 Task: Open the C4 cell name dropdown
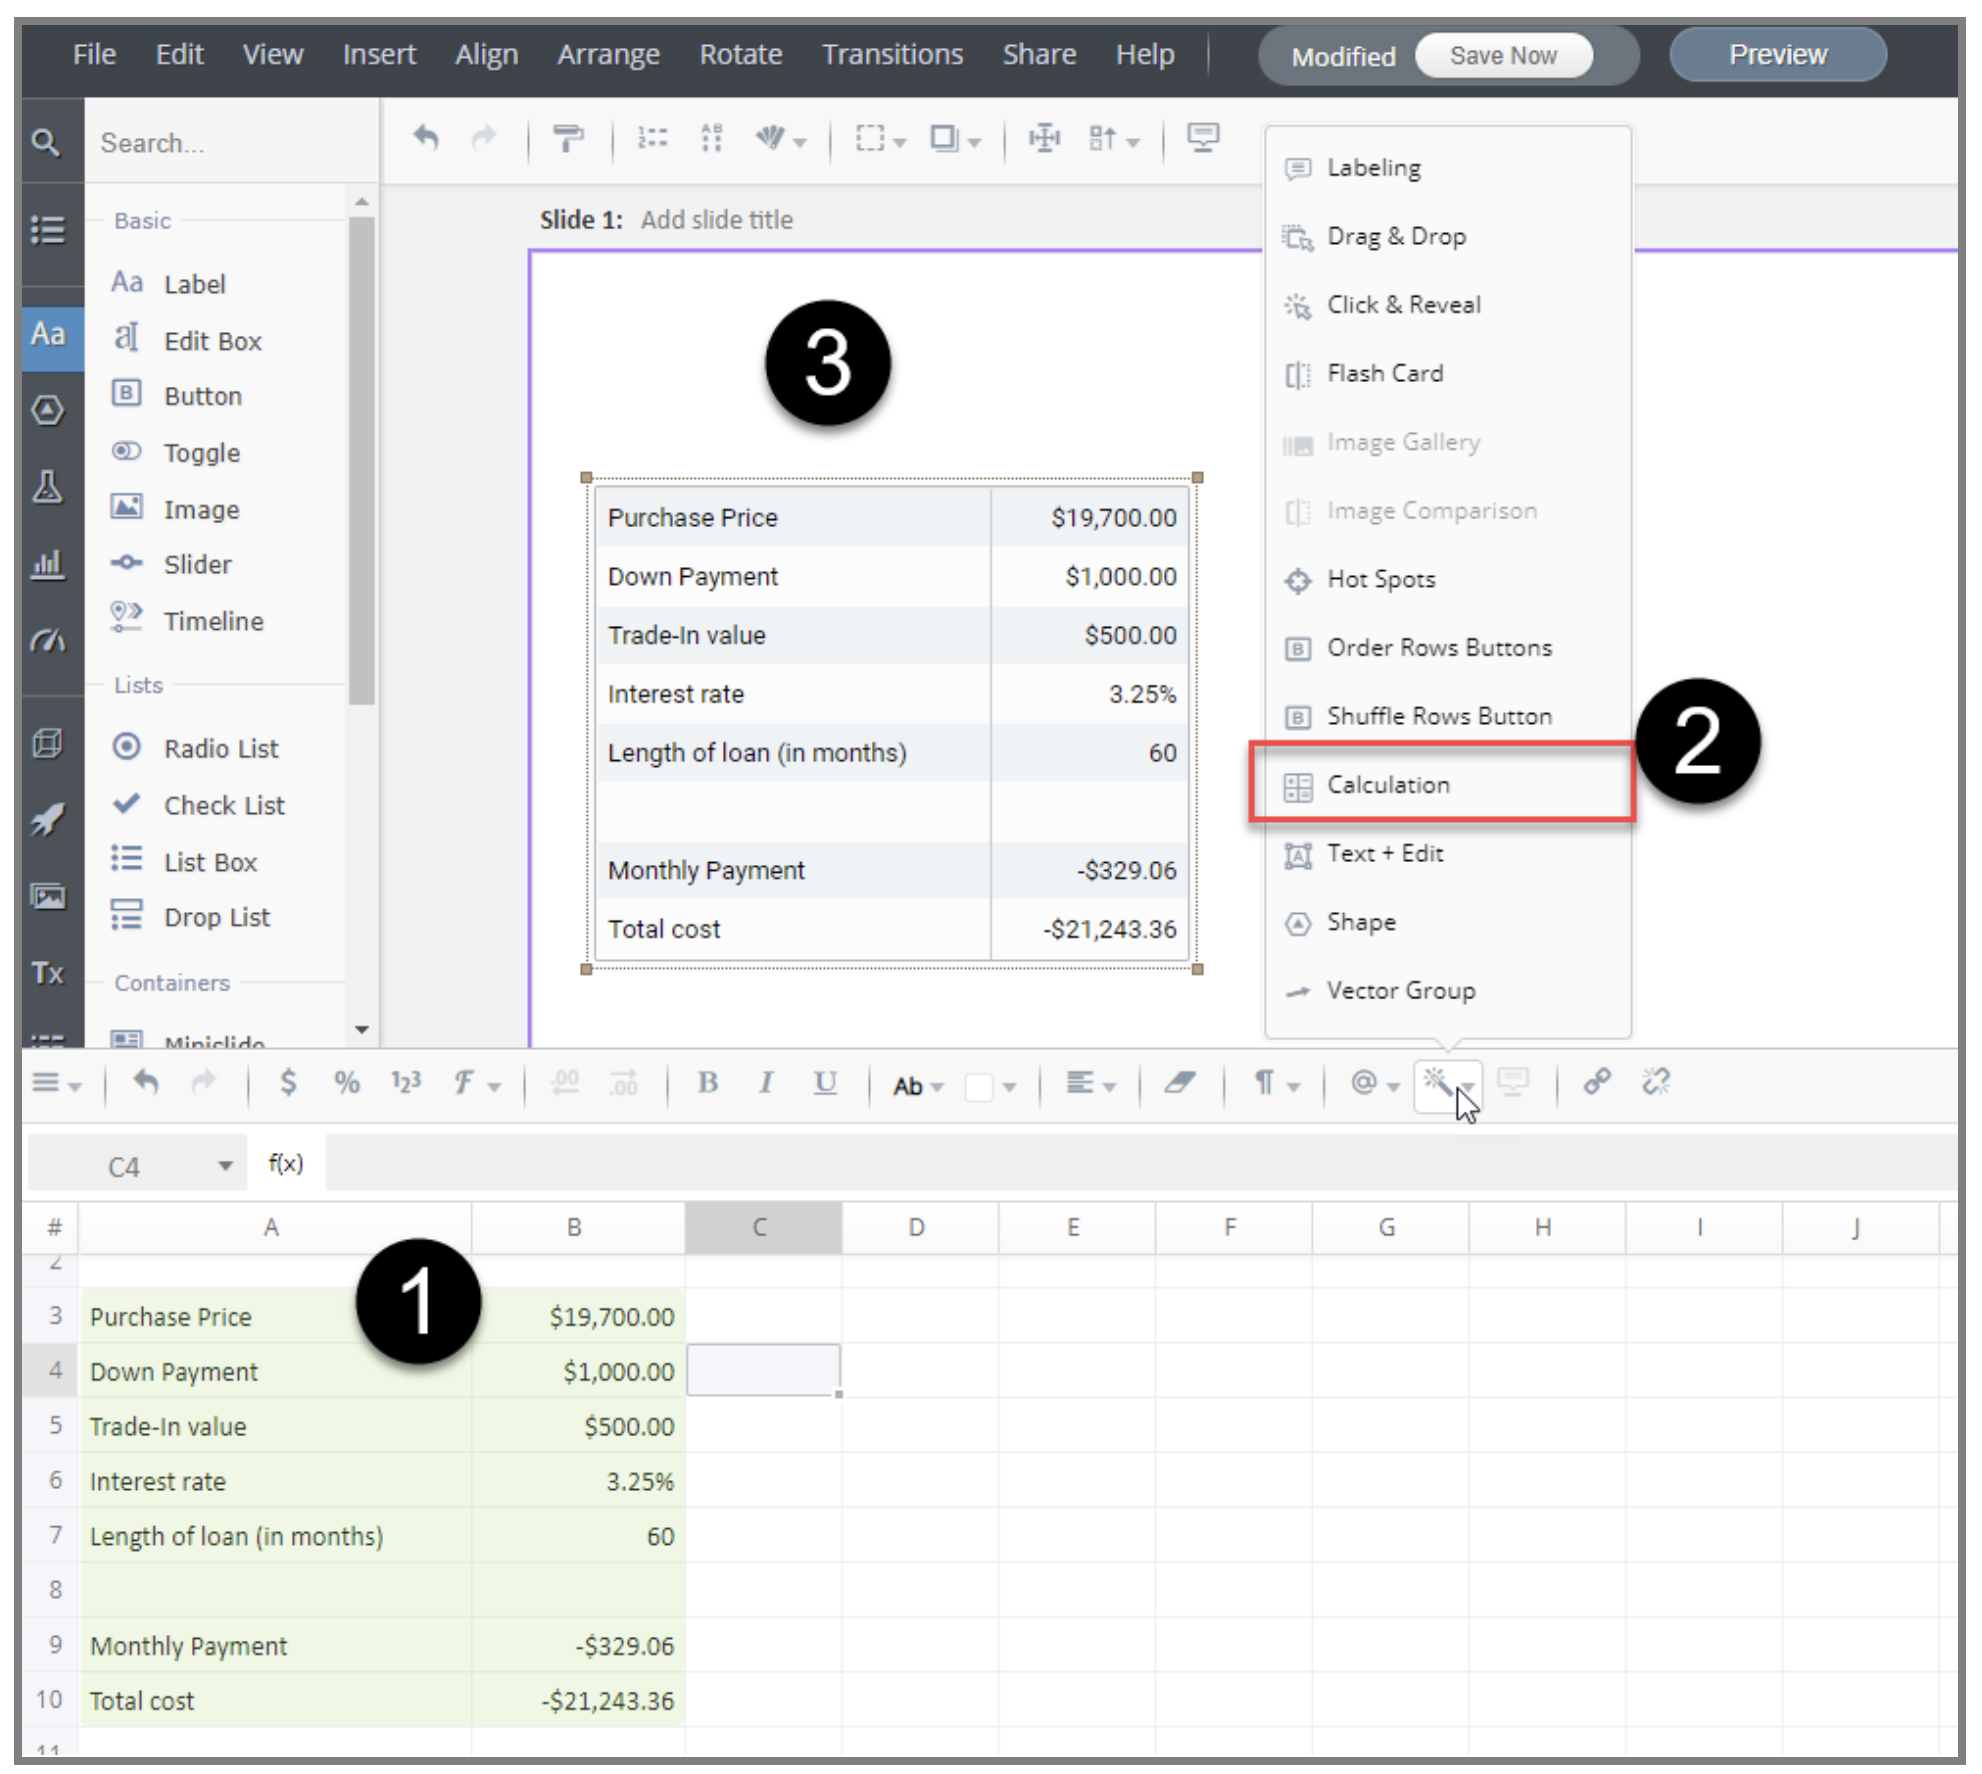tap(225, 1166)
